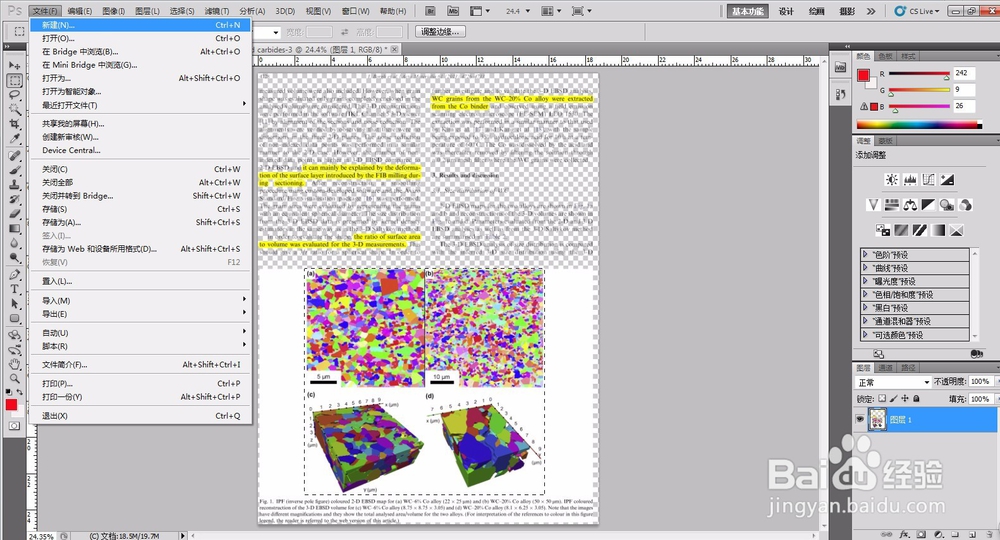Screen dimensions: 1000x540
Task: Click the Vibrance adjustment icon
Action: (x=873, y=205)
